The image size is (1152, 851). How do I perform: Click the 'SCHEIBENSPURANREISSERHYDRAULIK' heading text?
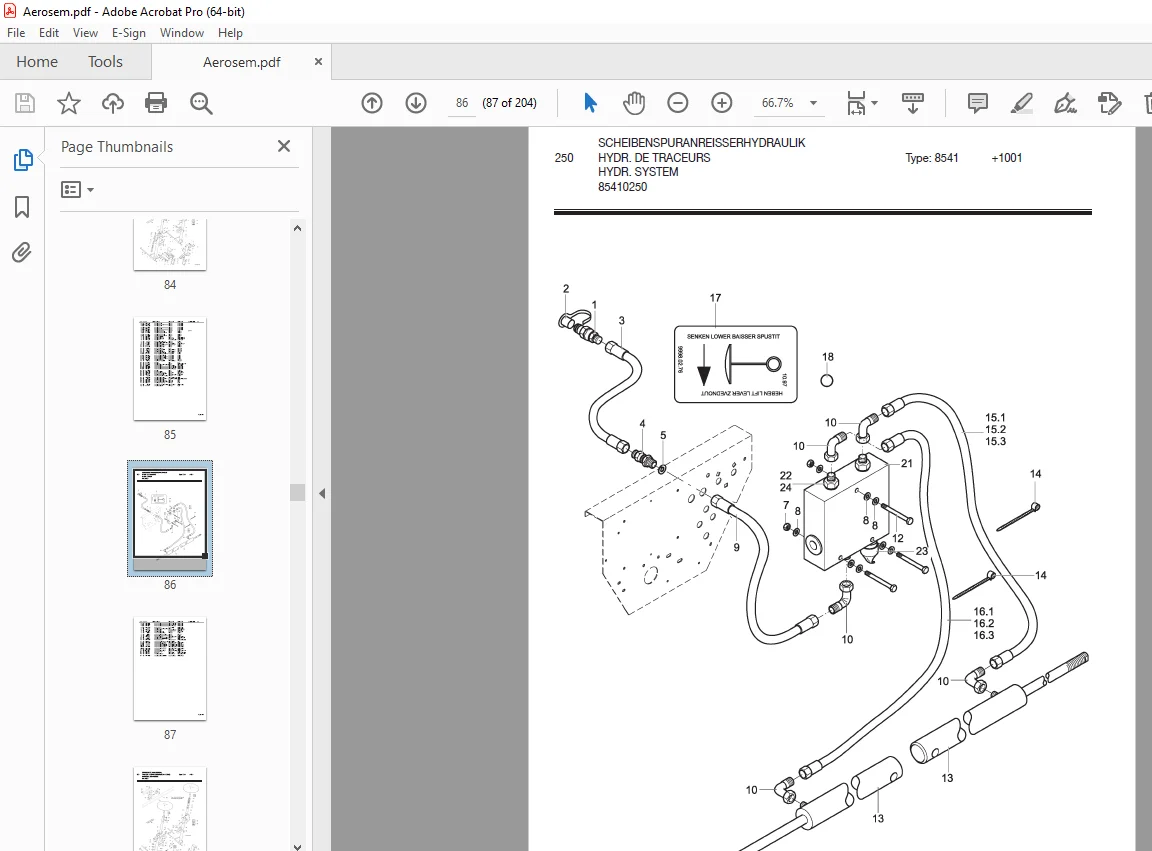point(702,143)
